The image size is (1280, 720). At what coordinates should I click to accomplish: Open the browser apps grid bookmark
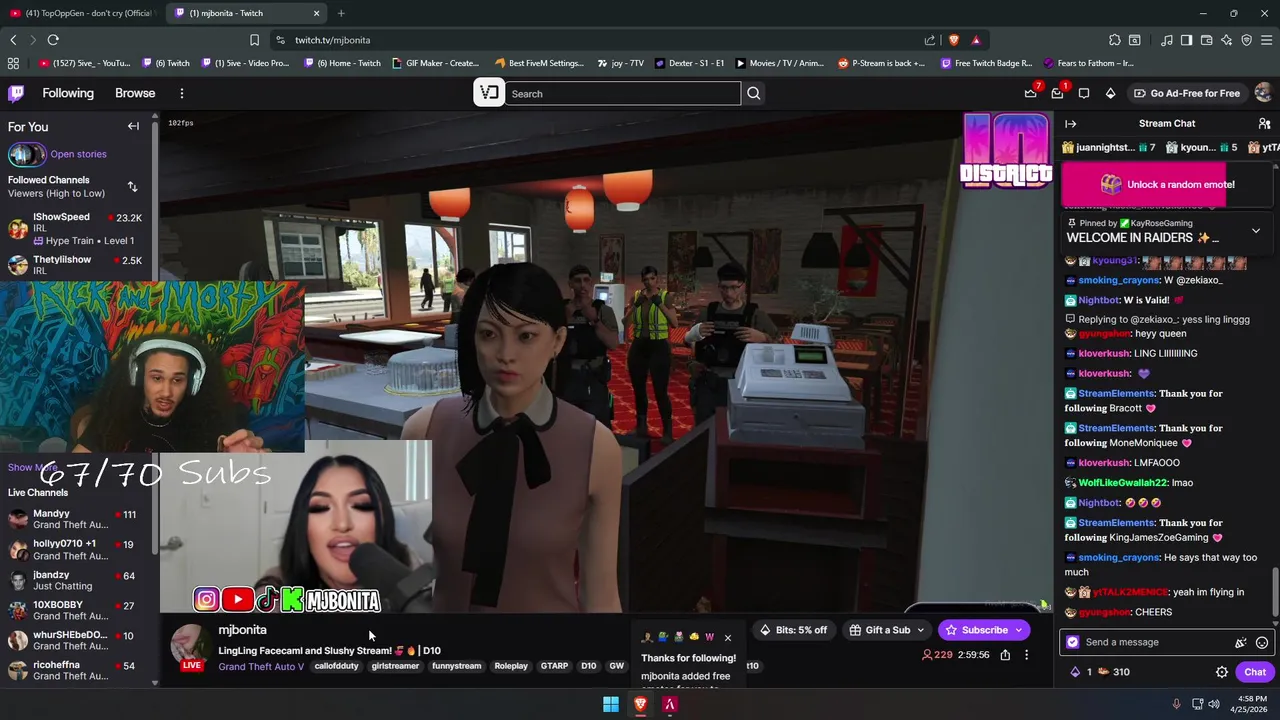13,63
